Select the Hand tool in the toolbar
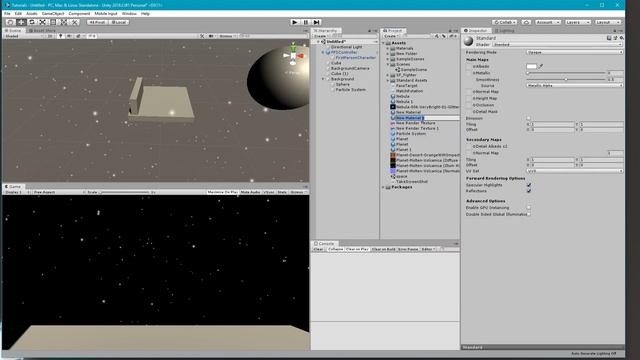The height and width of the screenshot is (360, 640). click(11, 22)
